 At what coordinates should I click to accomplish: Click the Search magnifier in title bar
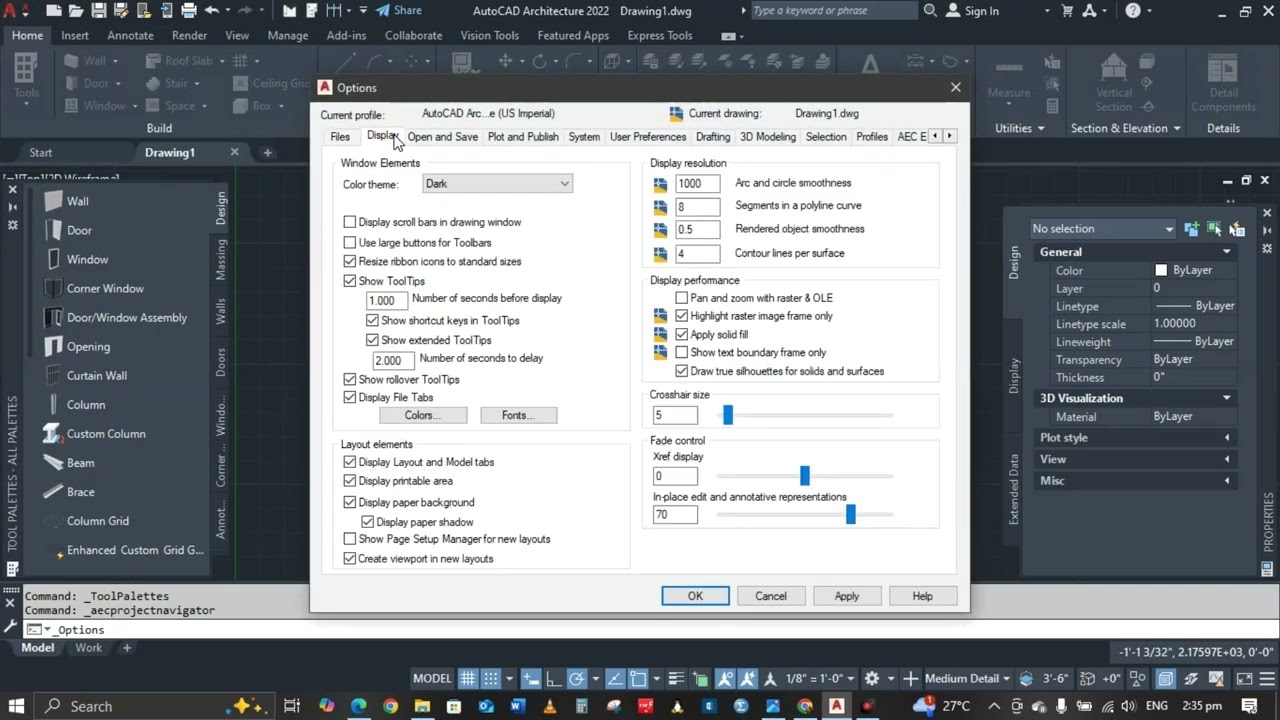(930, 11)
